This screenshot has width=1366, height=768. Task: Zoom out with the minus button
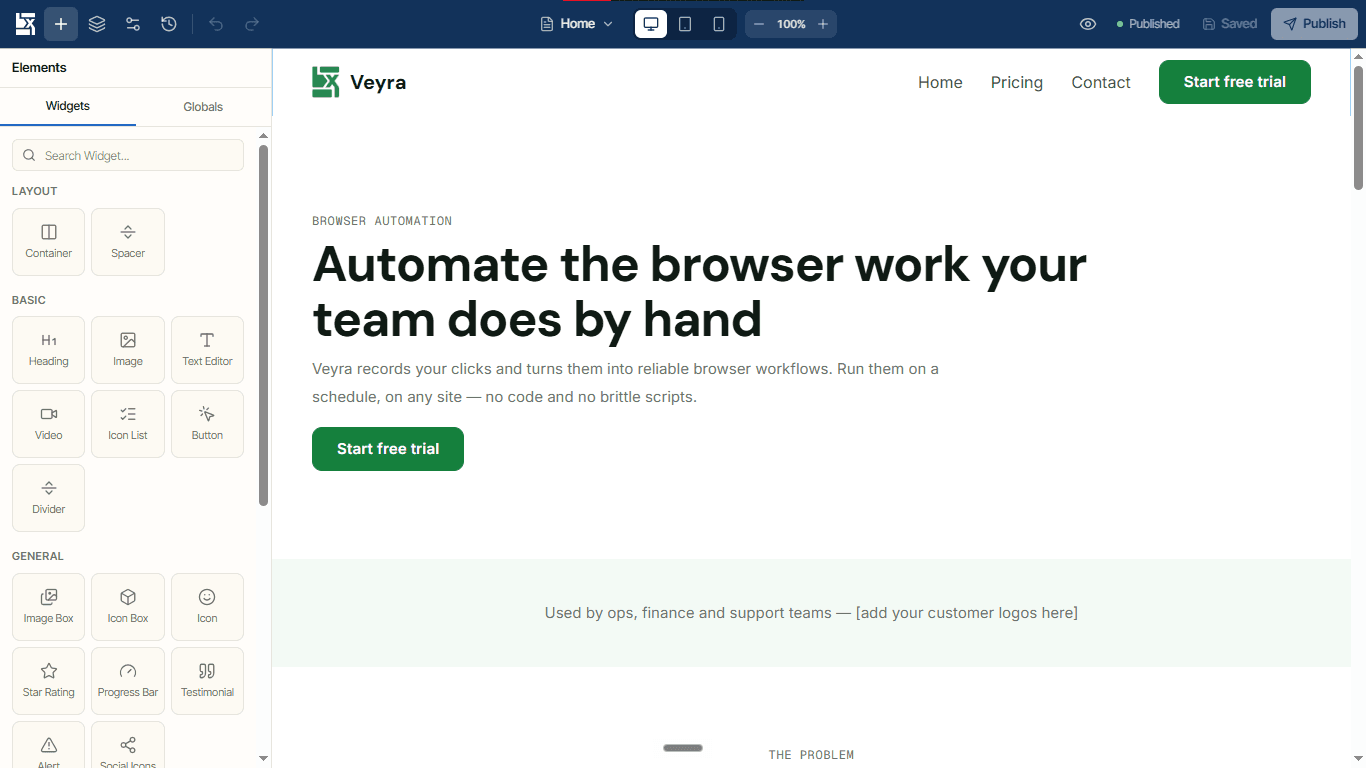(759, 24)
